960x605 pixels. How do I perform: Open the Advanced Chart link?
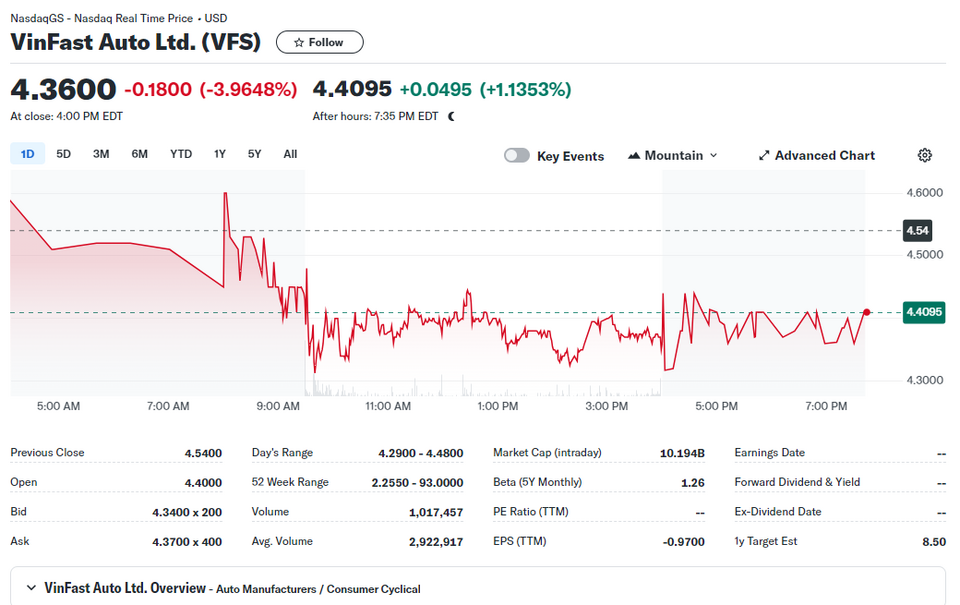point(817,156)
